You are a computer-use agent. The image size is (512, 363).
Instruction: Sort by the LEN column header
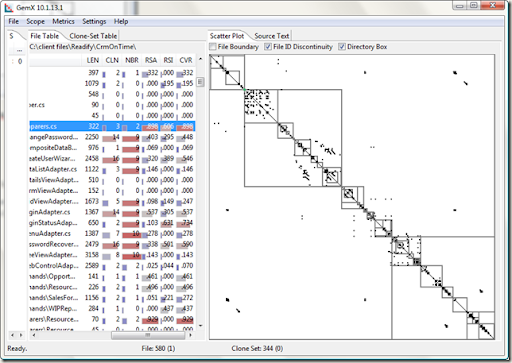pyautogui.click(x=92, y=60)
